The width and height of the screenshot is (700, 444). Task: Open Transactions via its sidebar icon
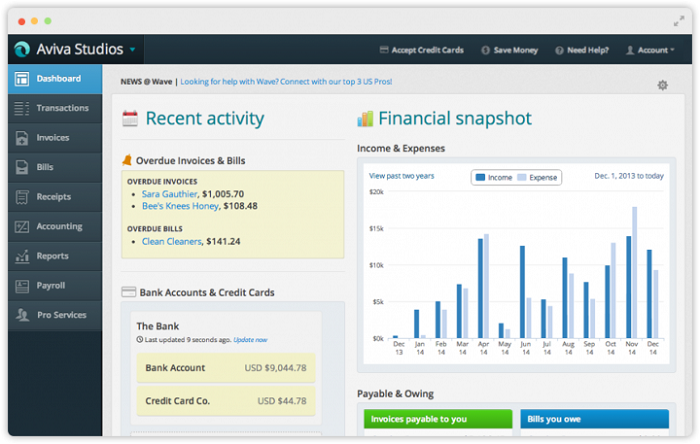coord(22,108)
